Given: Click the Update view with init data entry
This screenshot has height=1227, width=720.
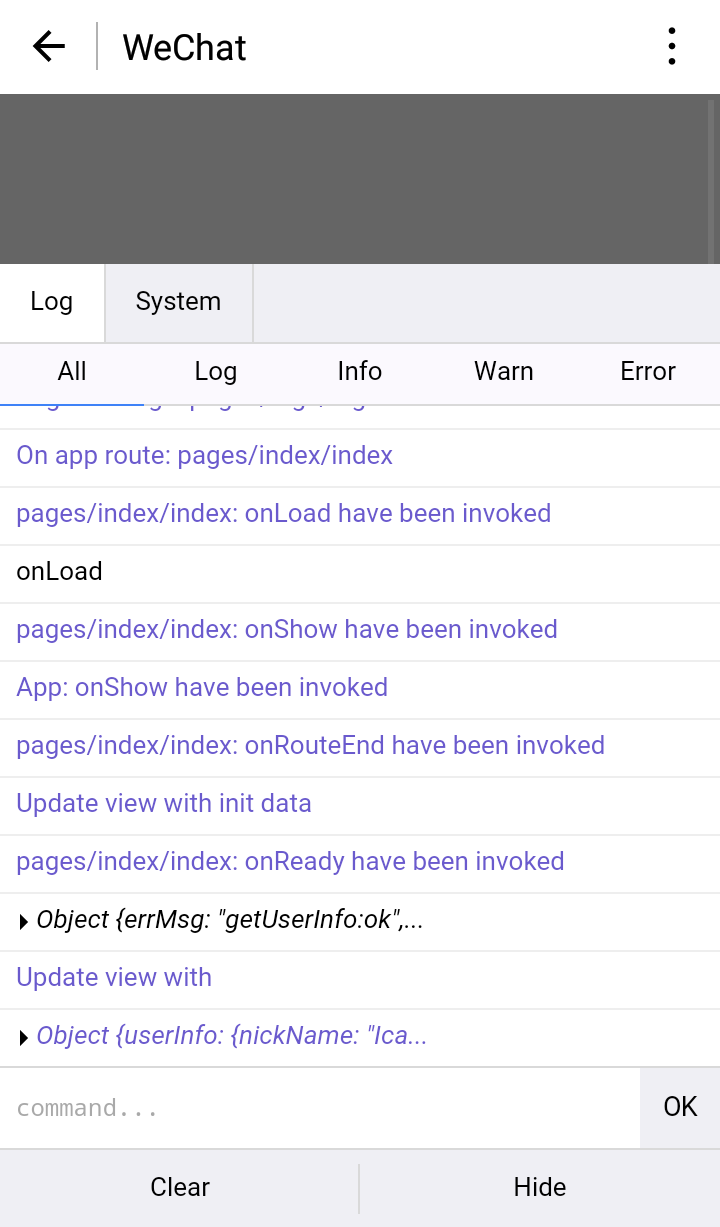Looking at the screenshot, I should pos(164,804).
